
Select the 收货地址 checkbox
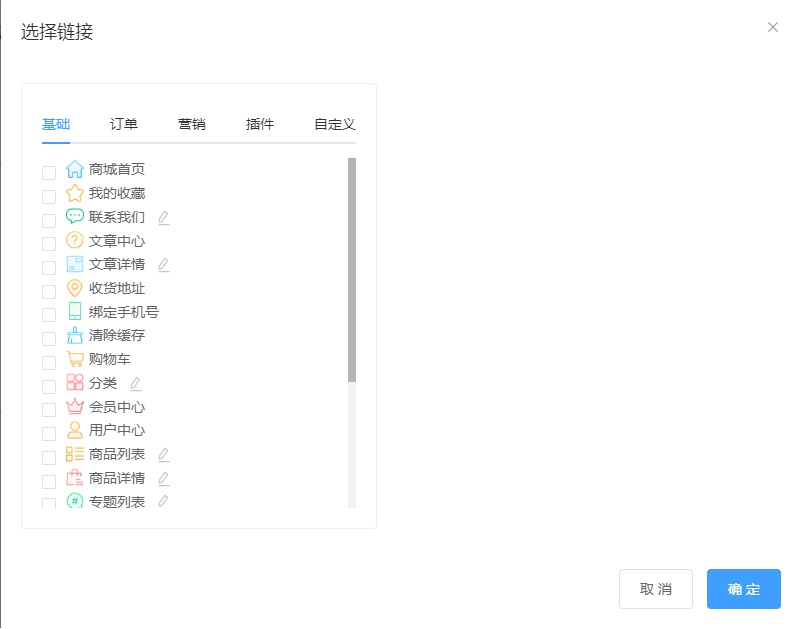[49, 292]
